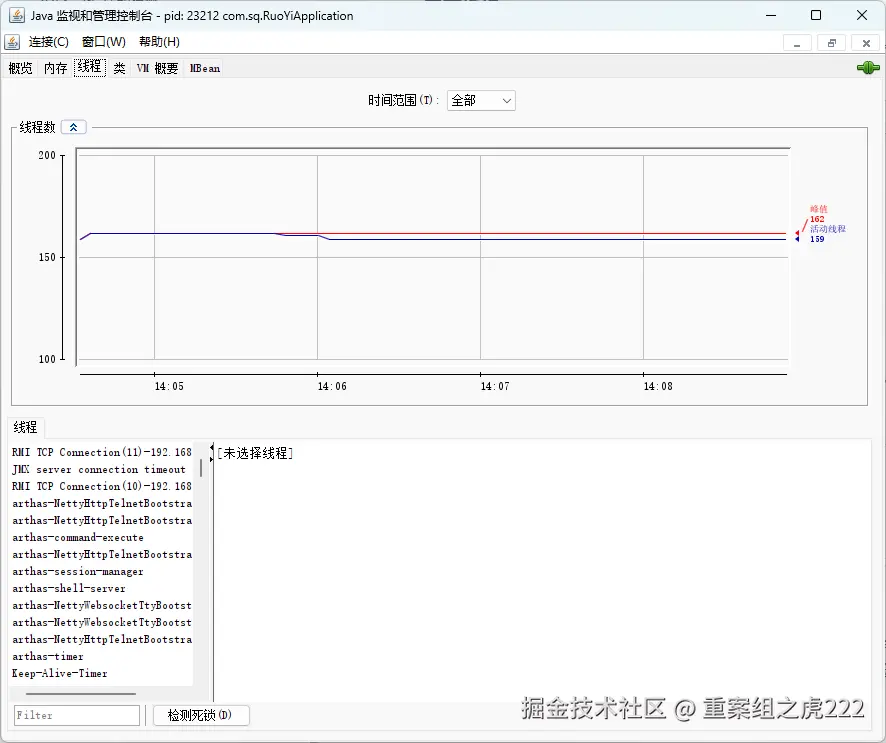
Task: Click the 14:08 time axis label
Action: (x=658, y=386)
